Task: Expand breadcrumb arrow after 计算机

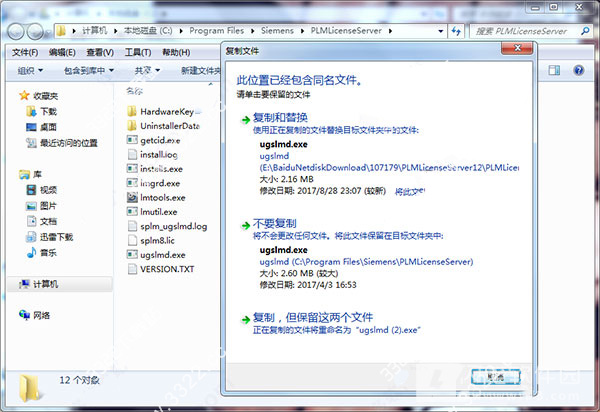Action: [x=115, y=31]
